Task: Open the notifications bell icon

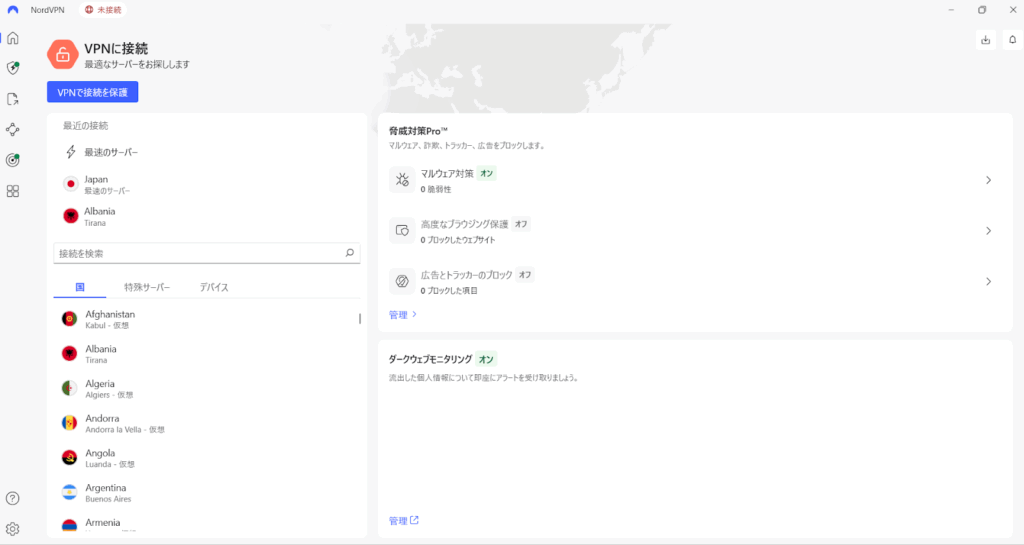Action: (x=1011, y=40)
